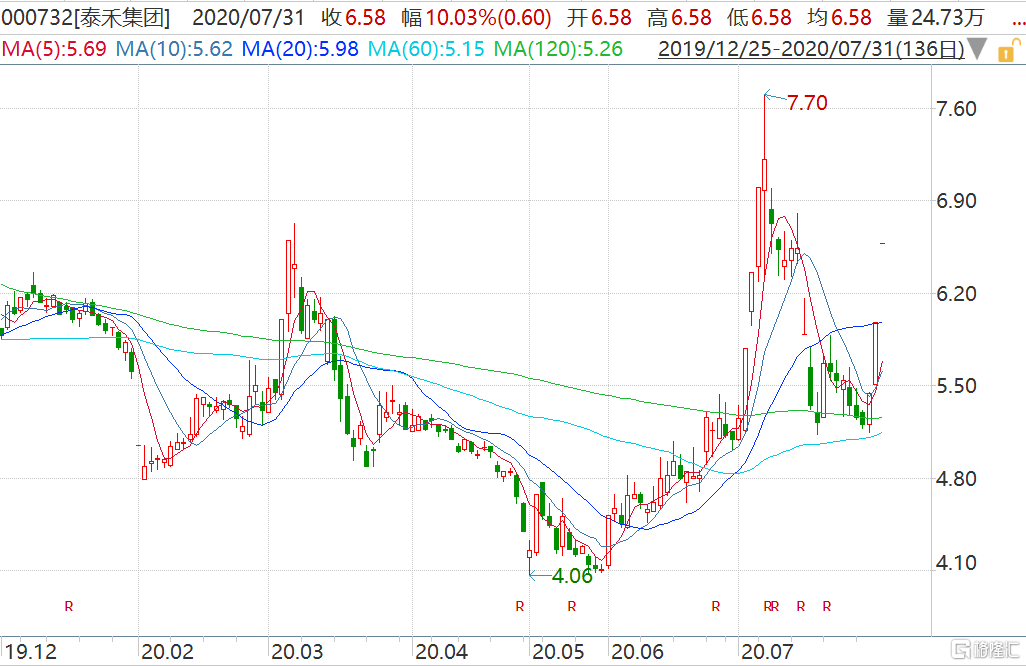Viewport: 1026px width, 666px height.
Task: Select the MA(120):5.26 indicator label
Action: (558, 49)
